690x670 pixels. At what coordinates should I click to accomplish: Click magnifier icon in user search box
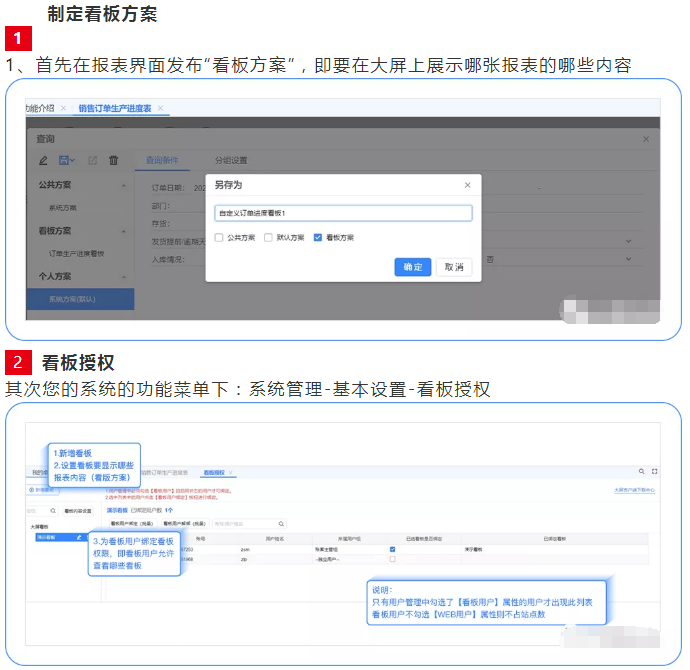click(x=281, y=523)
